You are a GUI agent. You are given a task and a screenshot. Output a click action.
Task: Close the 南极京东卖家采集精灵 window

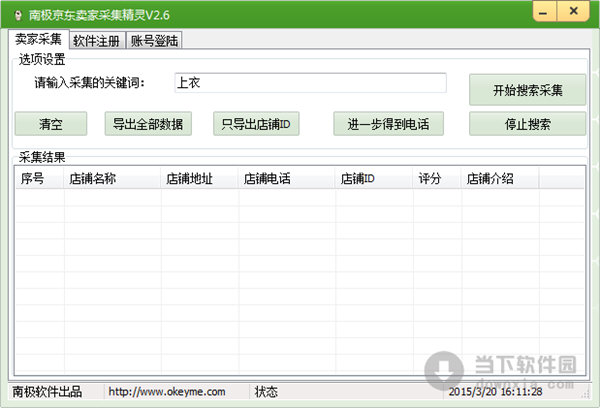click(573, 11)
